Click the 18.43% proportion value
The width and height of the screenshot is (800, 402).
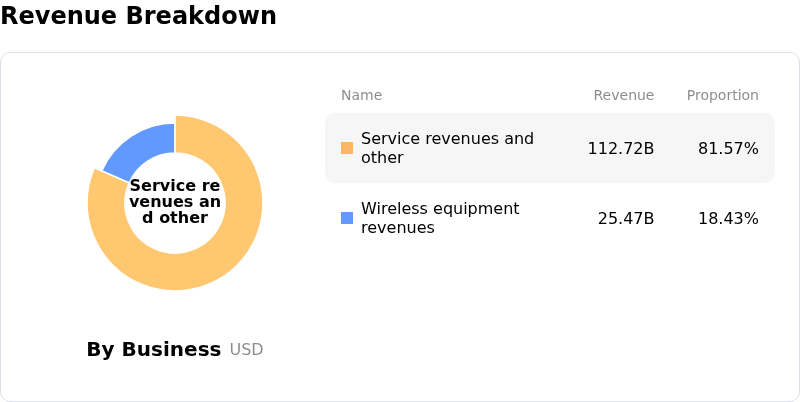(728, 218)
